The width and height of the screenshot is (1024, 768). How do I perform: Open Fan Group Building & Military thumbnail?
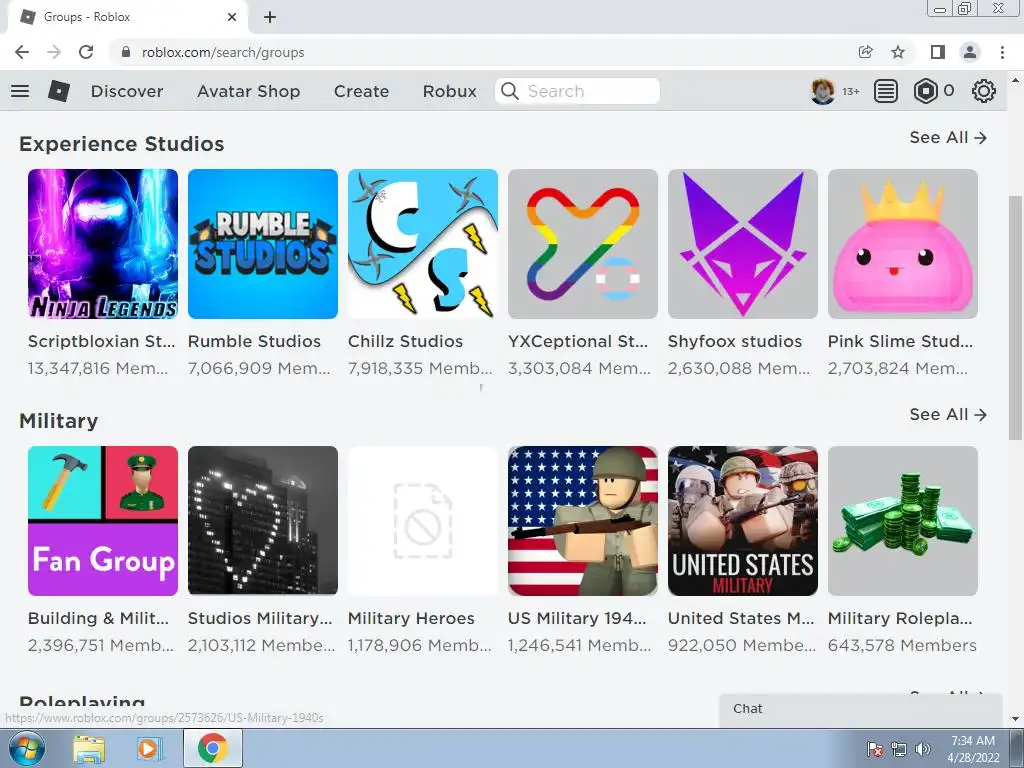coord(103,521)
